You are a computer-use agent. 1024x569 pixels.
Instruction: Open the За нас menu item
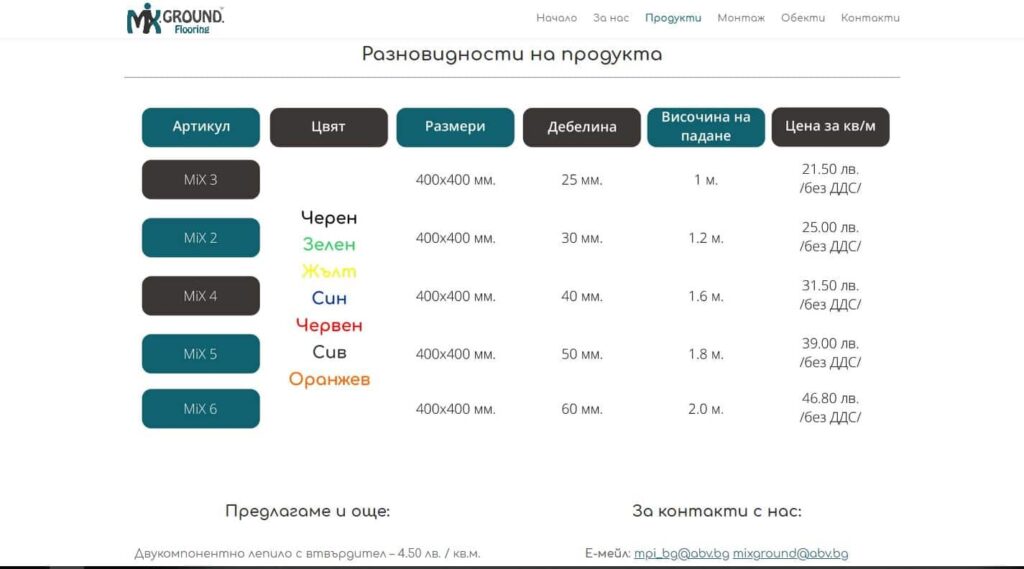[611, 18]
